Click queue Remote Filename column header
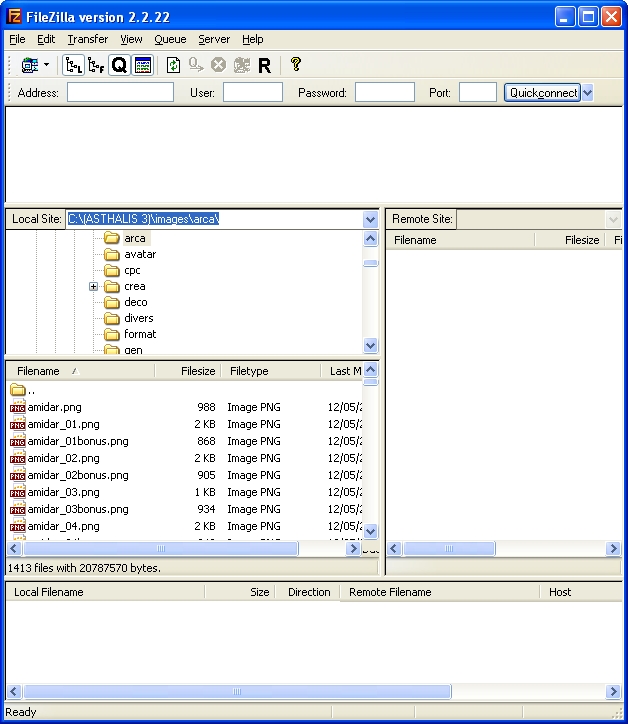This screenshot has height=724, width=628. 439,592
